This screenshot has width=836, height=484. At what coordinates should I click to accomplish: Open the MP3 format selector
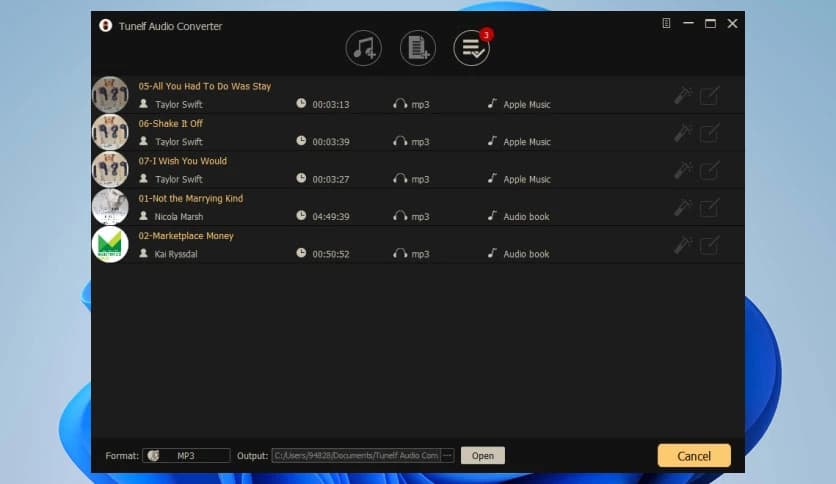pyautogui.click(x=186, y=456)
